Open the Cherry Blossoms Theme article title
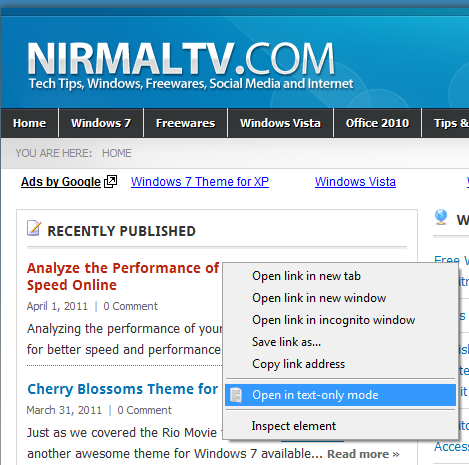 pos(123,389)
